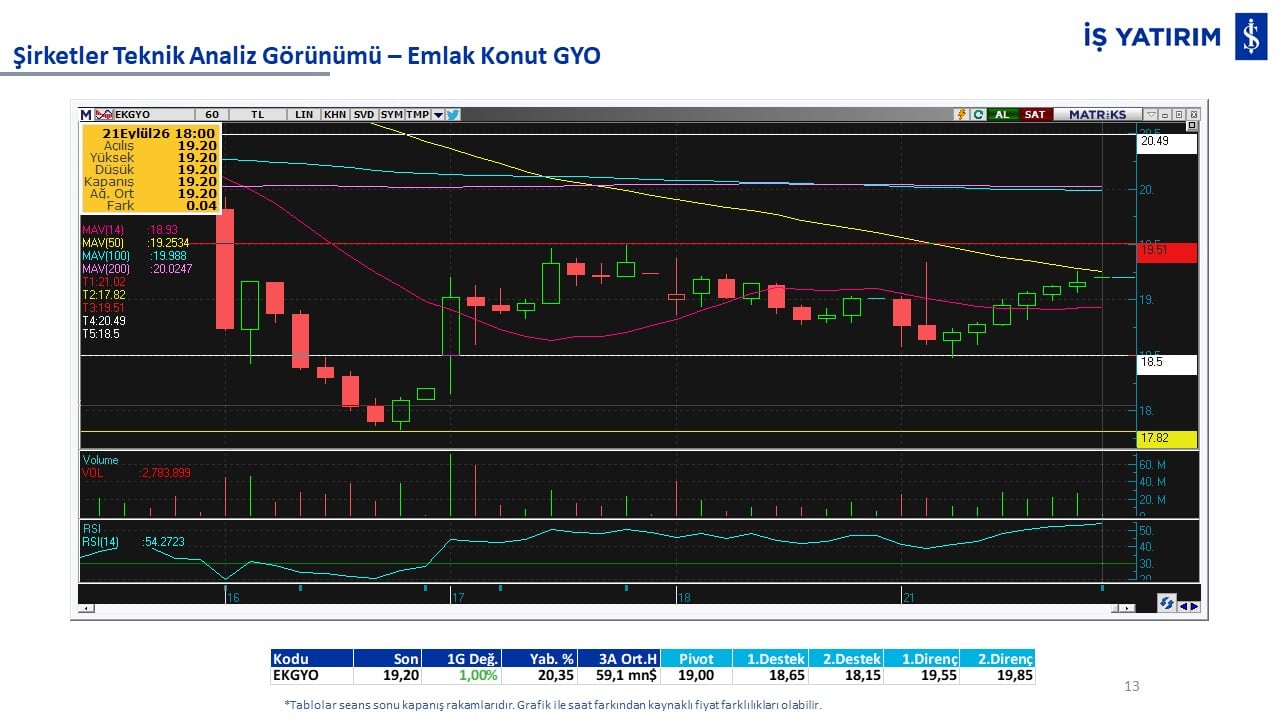
Task: Toggle the LIN linear scale button
Action: point(304,114)
